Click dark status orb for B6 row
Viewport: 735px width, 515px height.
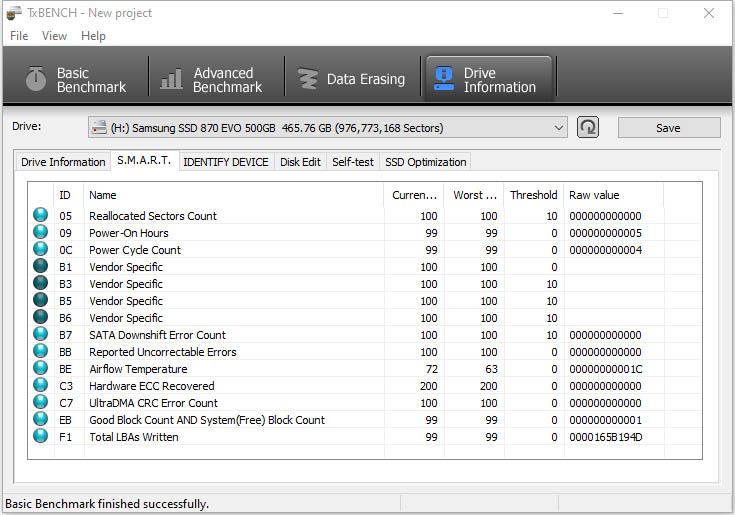coord(41,317)
